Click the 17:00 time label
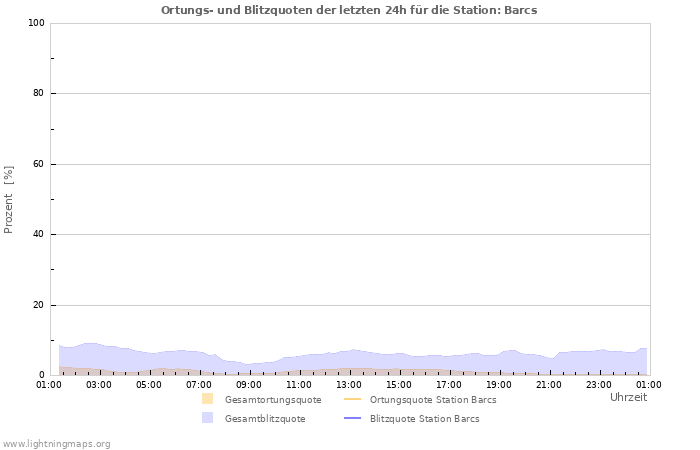Viewport: 700px width, 450px height. [449, 385]
